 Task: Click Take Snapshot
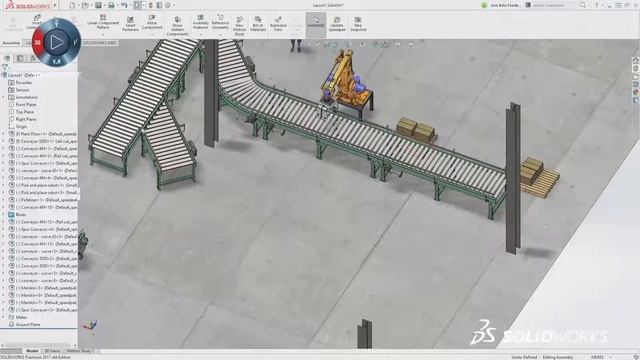click(x=358, y=24)
